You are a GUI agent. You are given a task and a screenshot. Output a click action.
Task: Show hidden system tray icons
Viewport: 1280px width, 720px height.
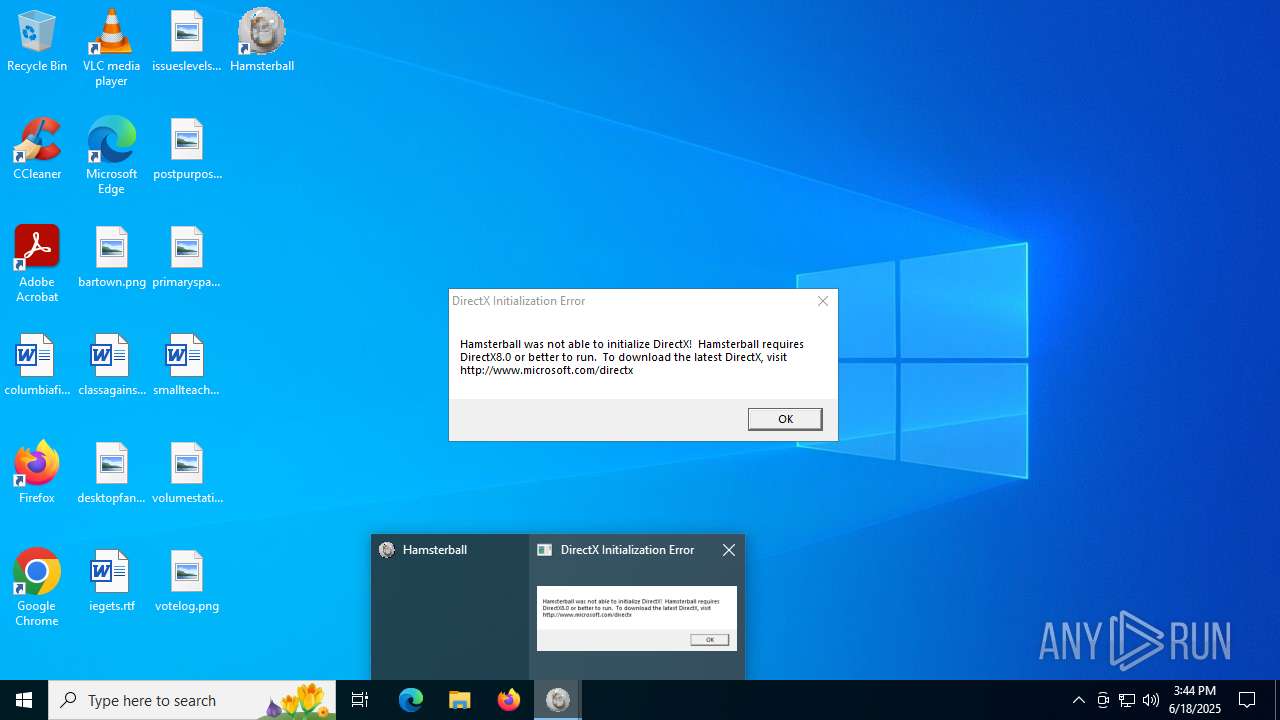click(x=1079, y=700)
